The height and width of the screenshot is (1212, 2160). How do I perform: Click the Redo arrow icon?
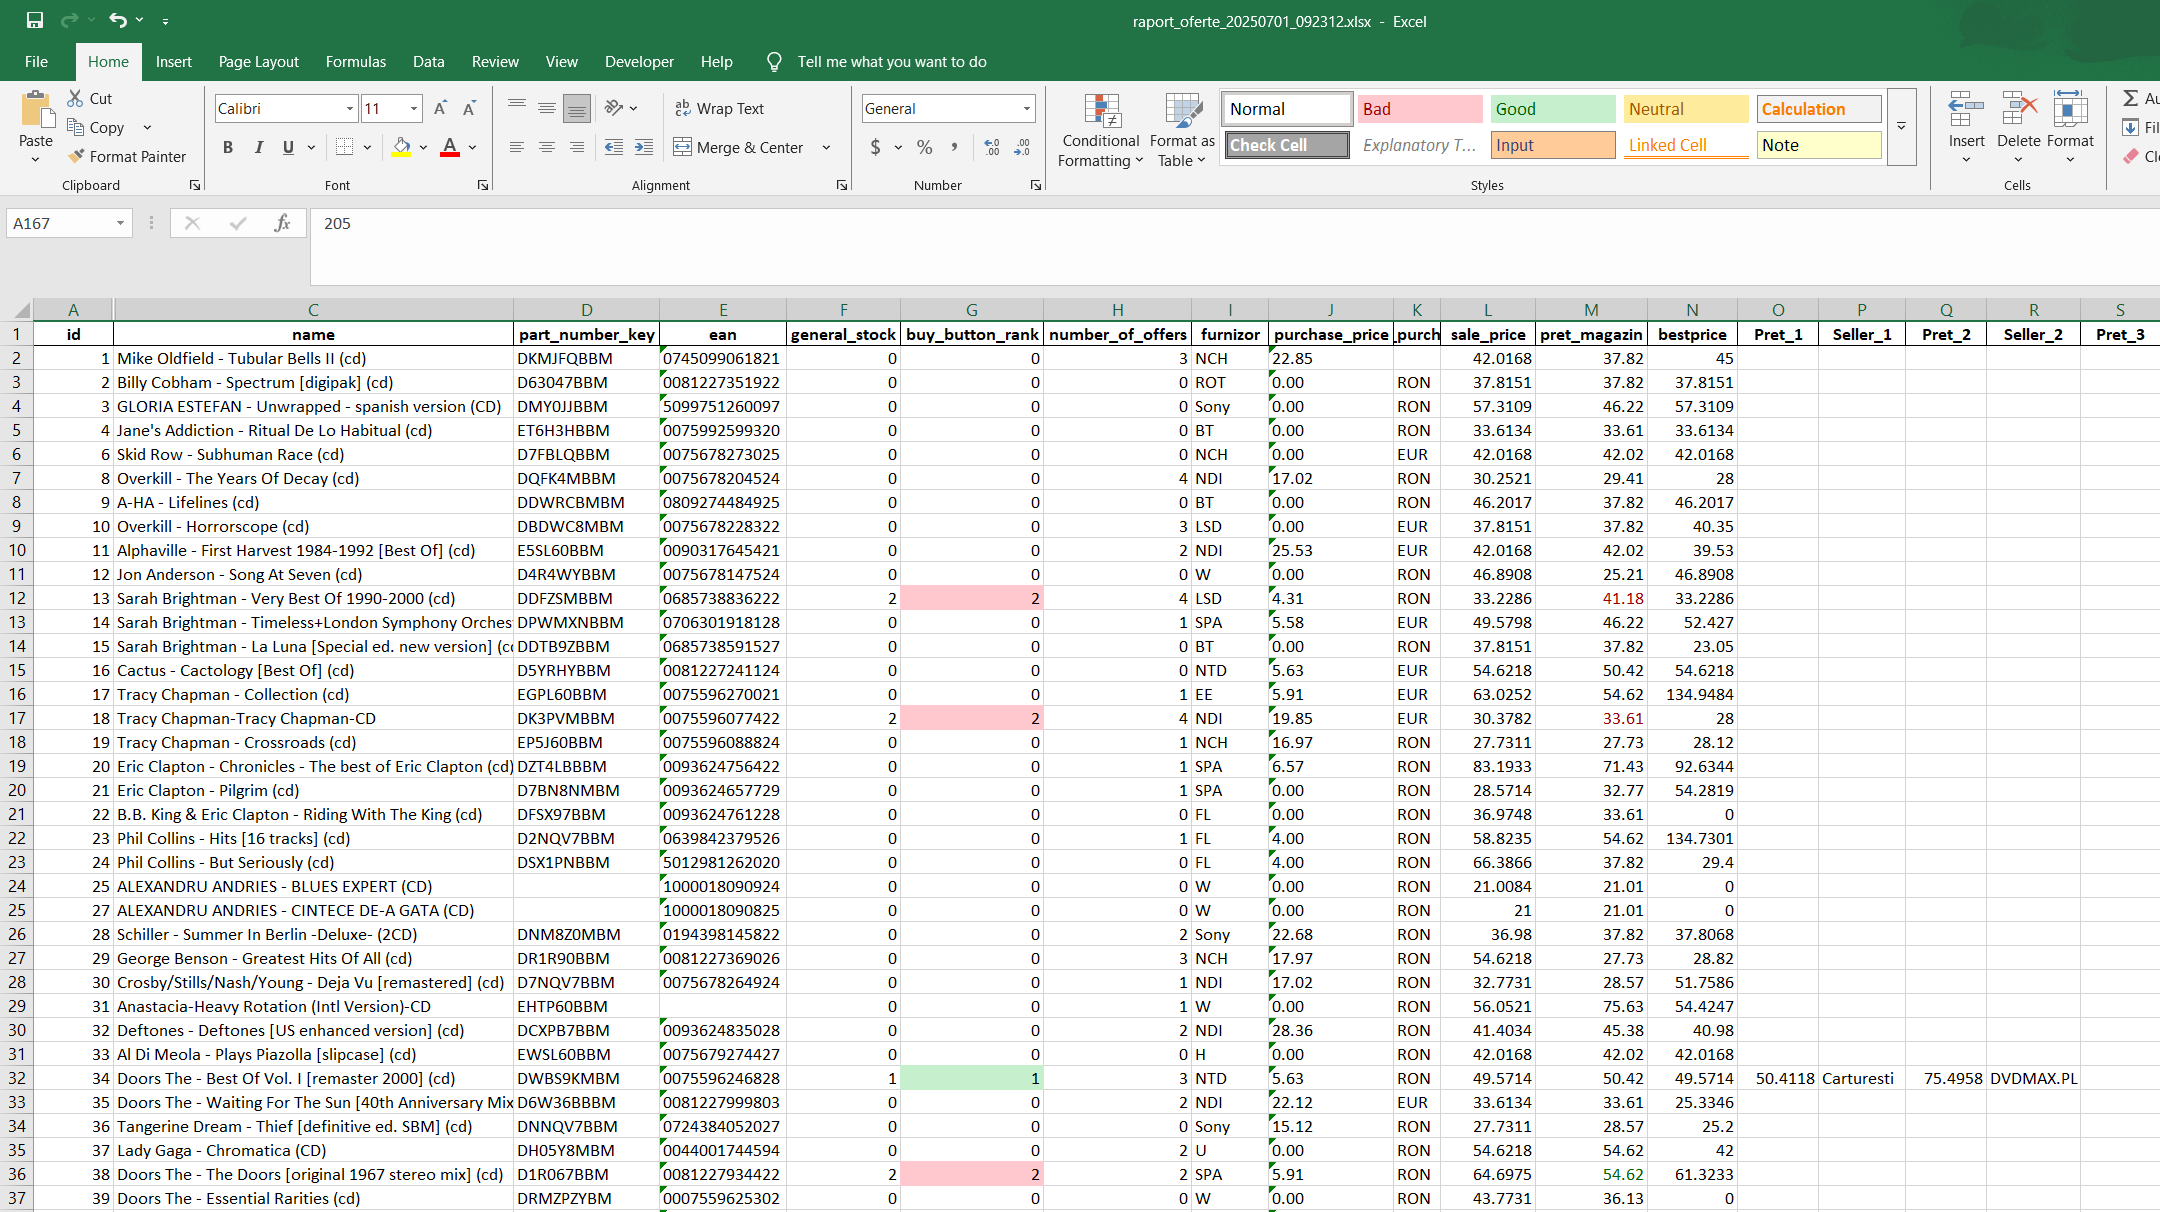click(69, 20)
